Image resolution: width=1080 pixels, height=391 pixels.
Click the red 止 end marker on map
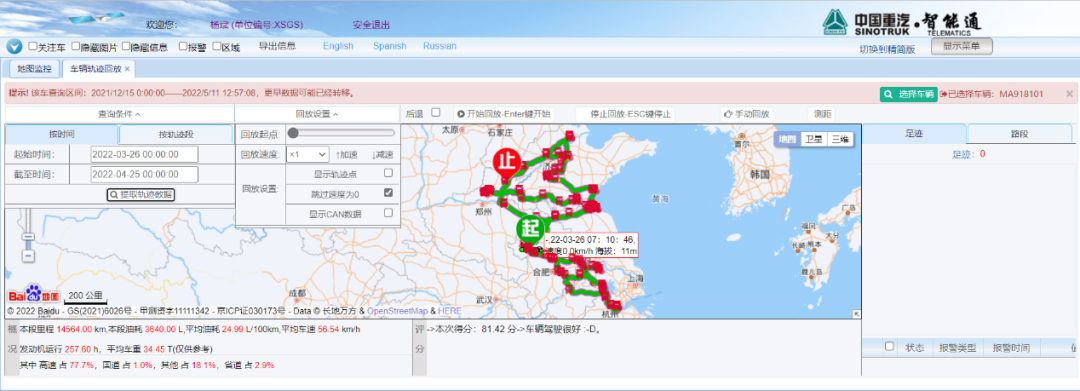(x=506, y=162)
